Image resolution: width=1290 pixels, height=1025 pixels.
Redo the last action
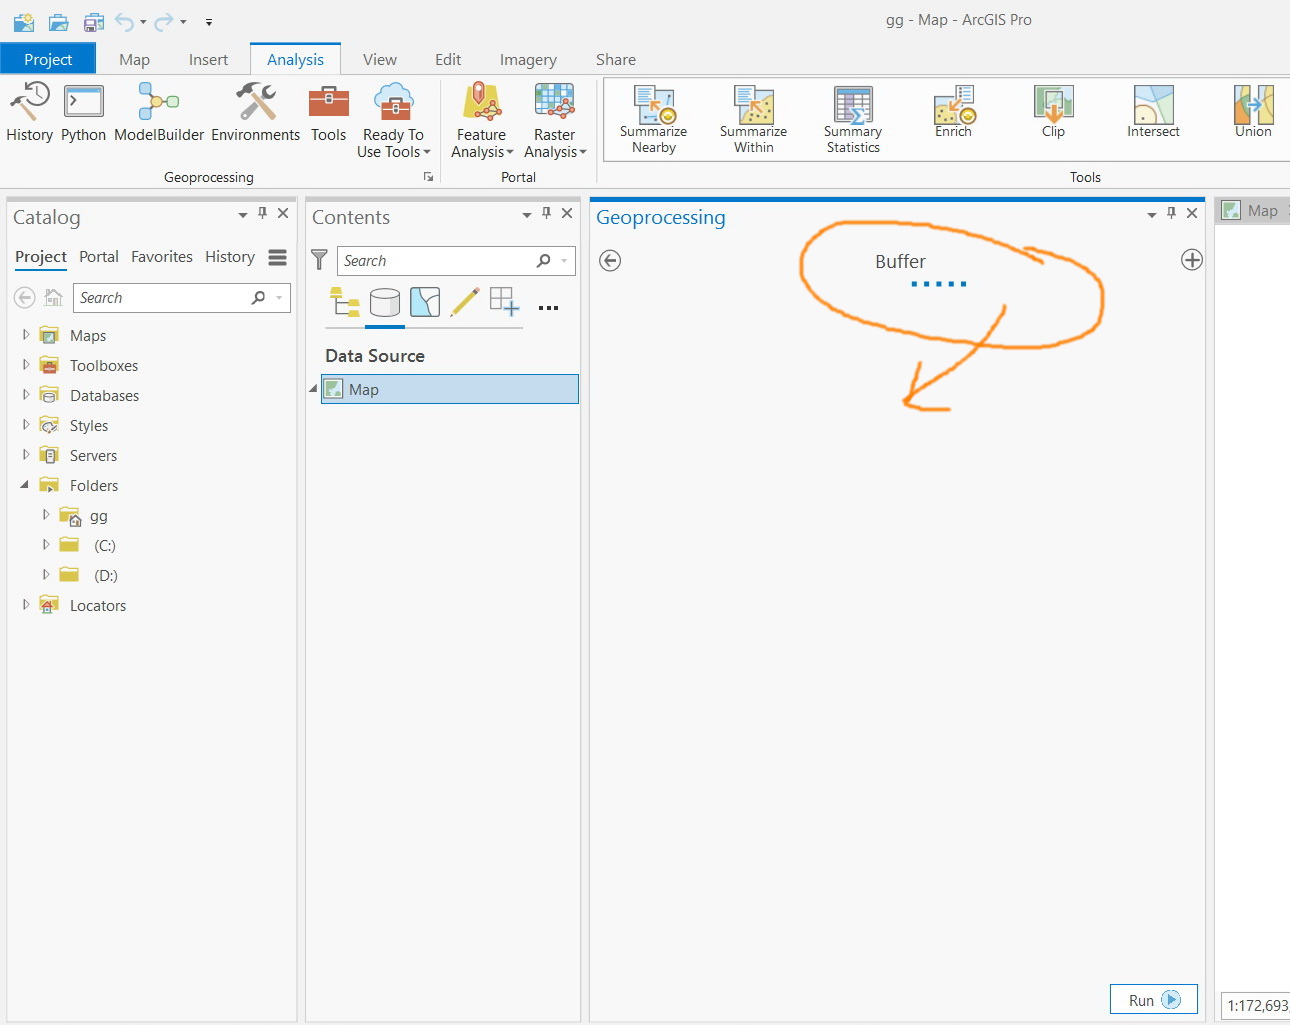coord(165,21)
